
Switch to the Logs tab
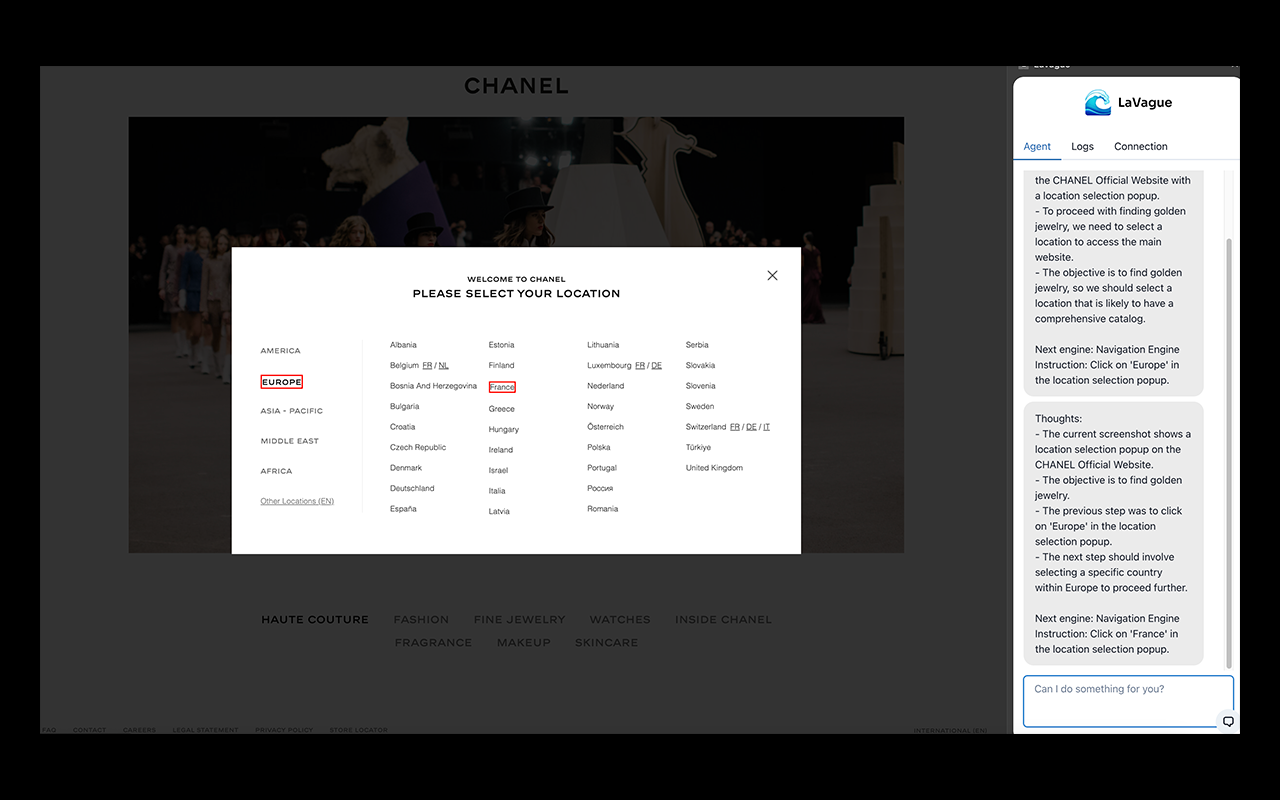(x=1082, y=146)
